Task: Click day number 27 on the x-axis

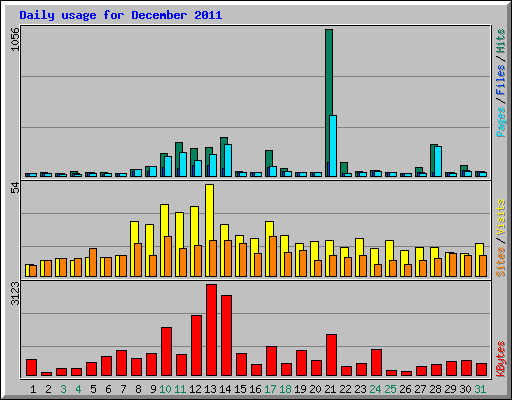Action: point(420,389)
